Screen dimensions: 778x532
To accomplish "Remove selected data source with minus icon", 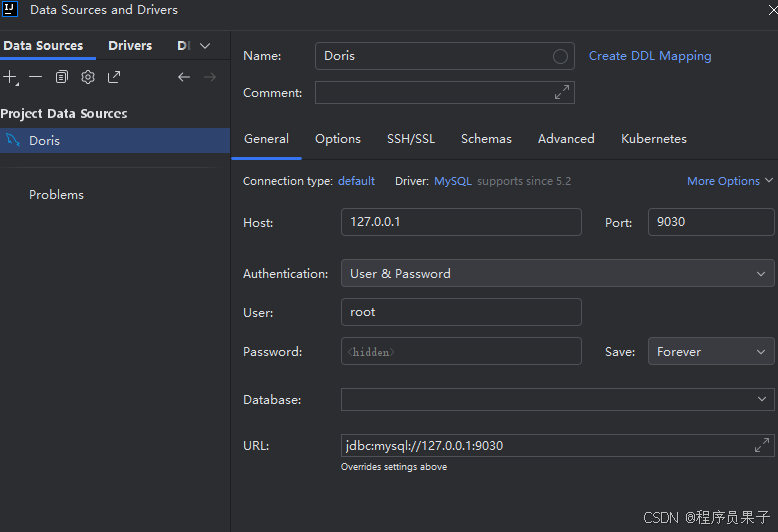I will tap(35, 77).
